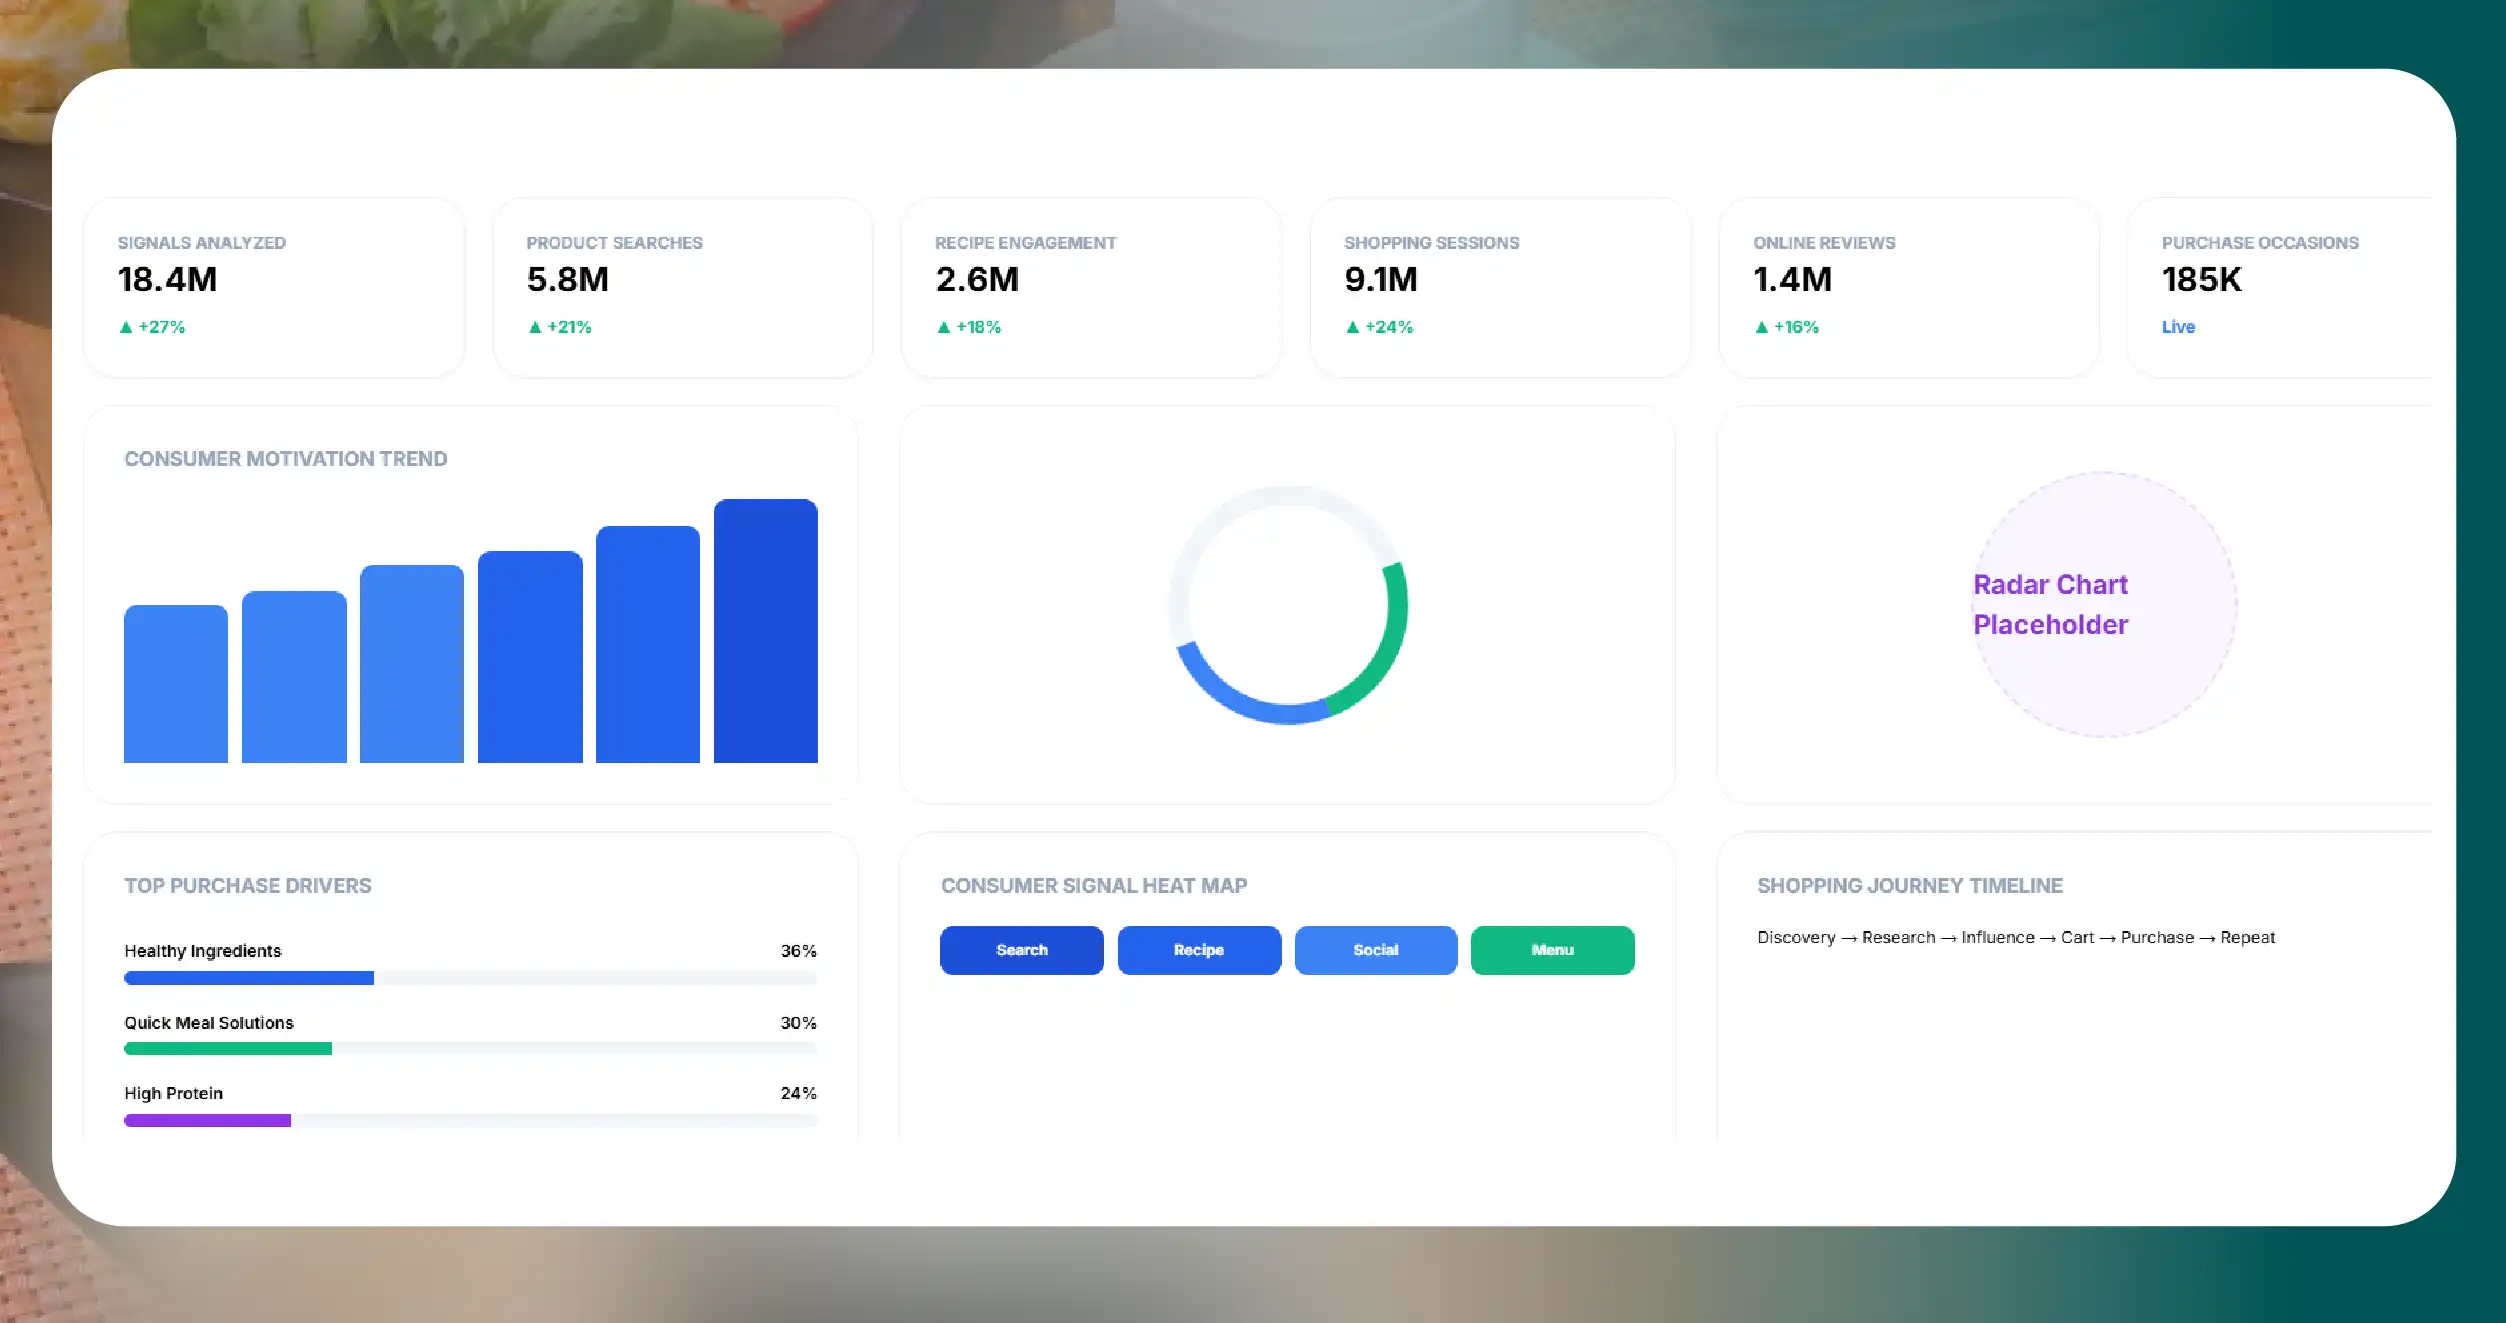Click the Healthy Ingredients progress bar

pos(471,978)
